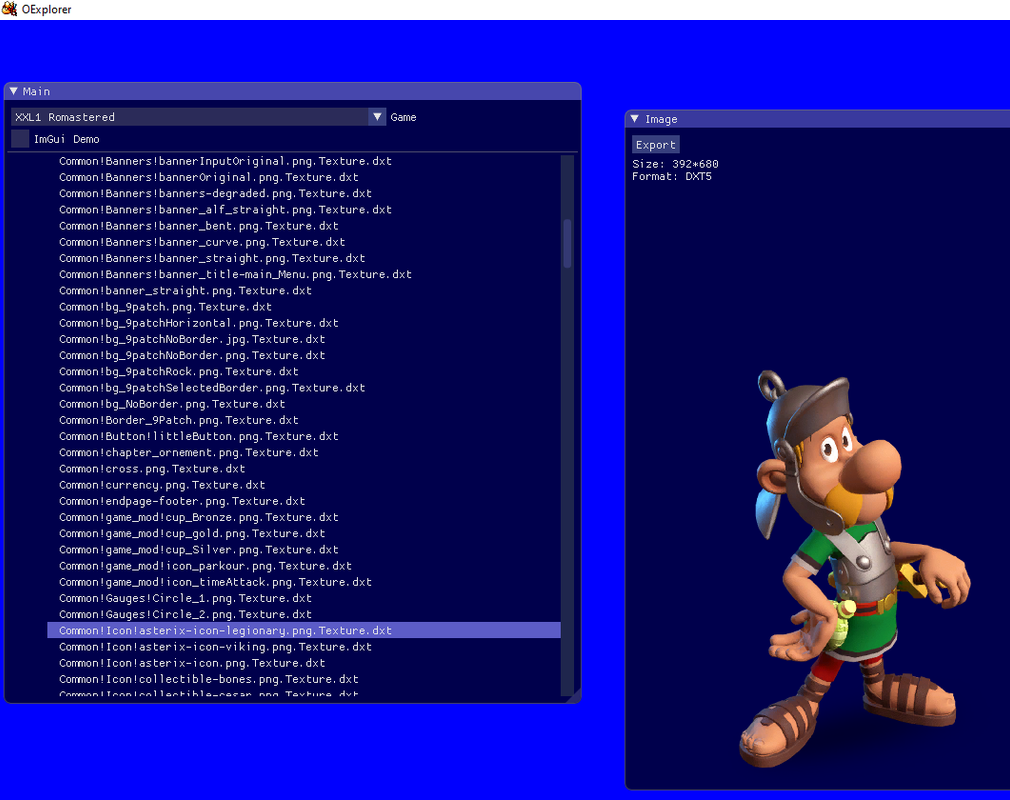Viewport: 1010px width, 800px height.
Task: Select Common!bg_9patch.png.Texture.dxt
Action: tap(303, 307)
